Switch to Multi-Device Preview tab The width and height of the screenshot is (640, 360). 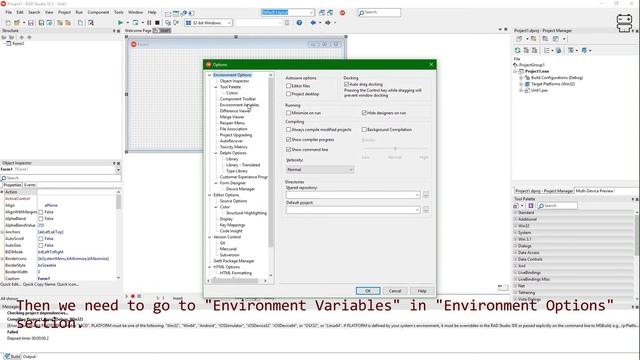pyautogui.click(x=594, y=191)
